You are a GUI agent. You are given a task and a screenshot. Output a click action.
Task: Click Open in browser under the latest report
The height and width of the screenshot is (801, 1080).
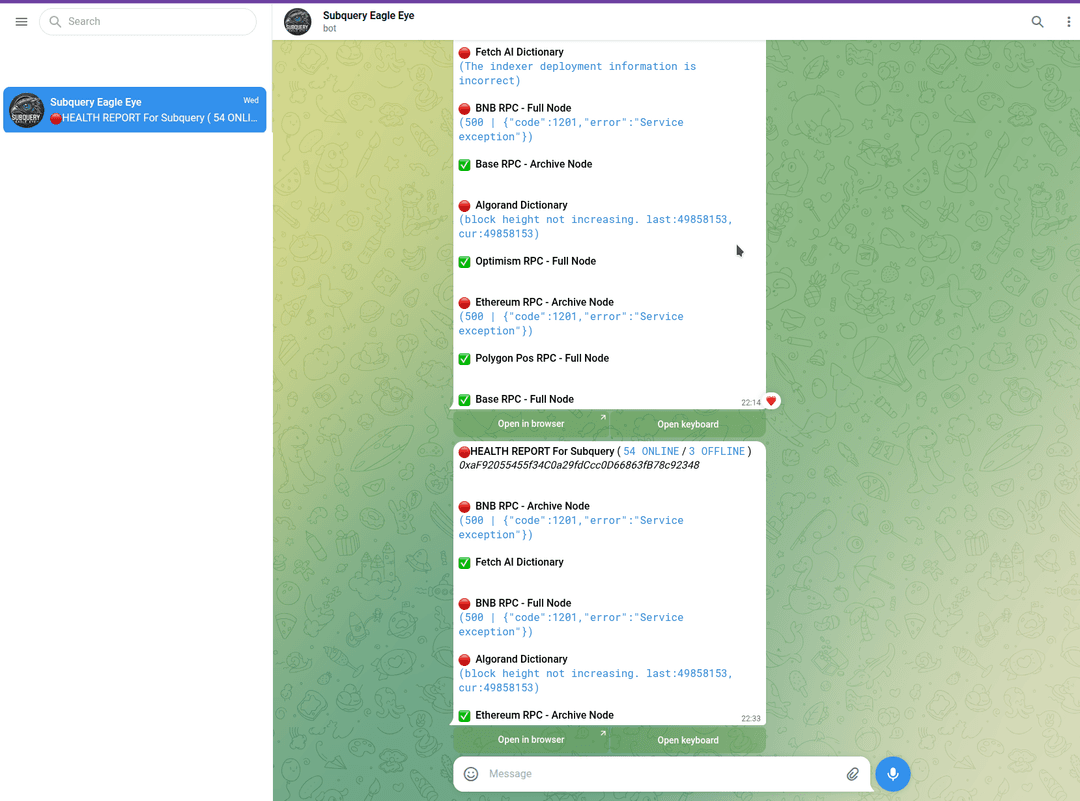[x=531, y=740]
